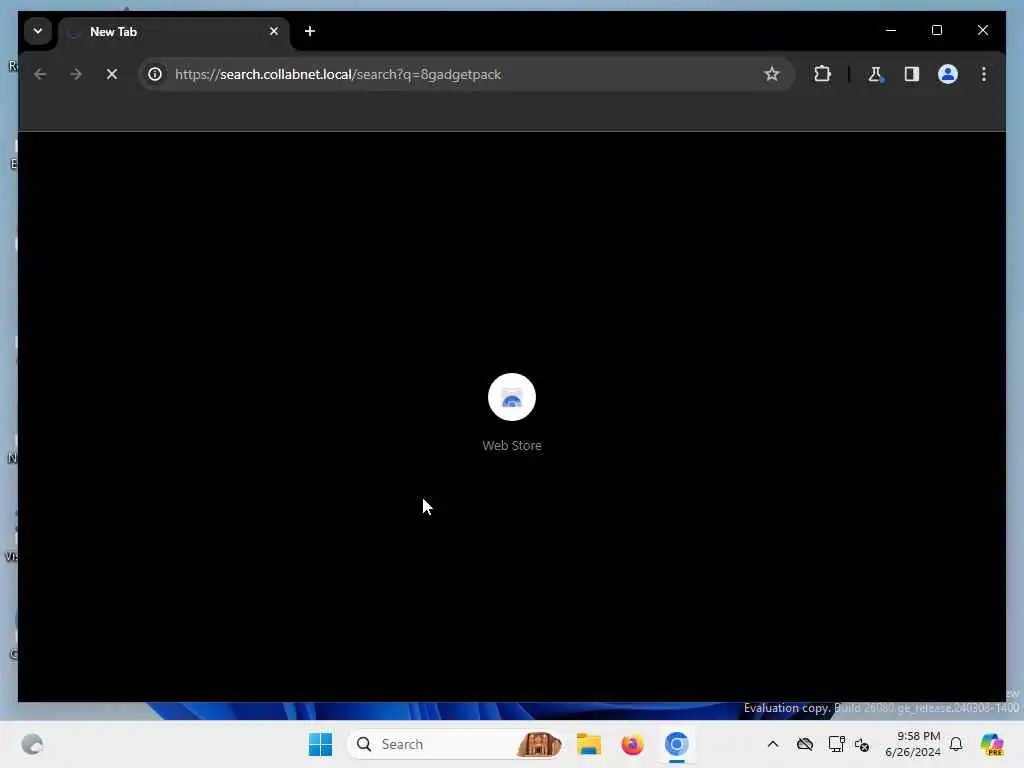Bookmark this page with the star
The width and height of the screenshot is (1024, 768).
(x=771, y=74)
